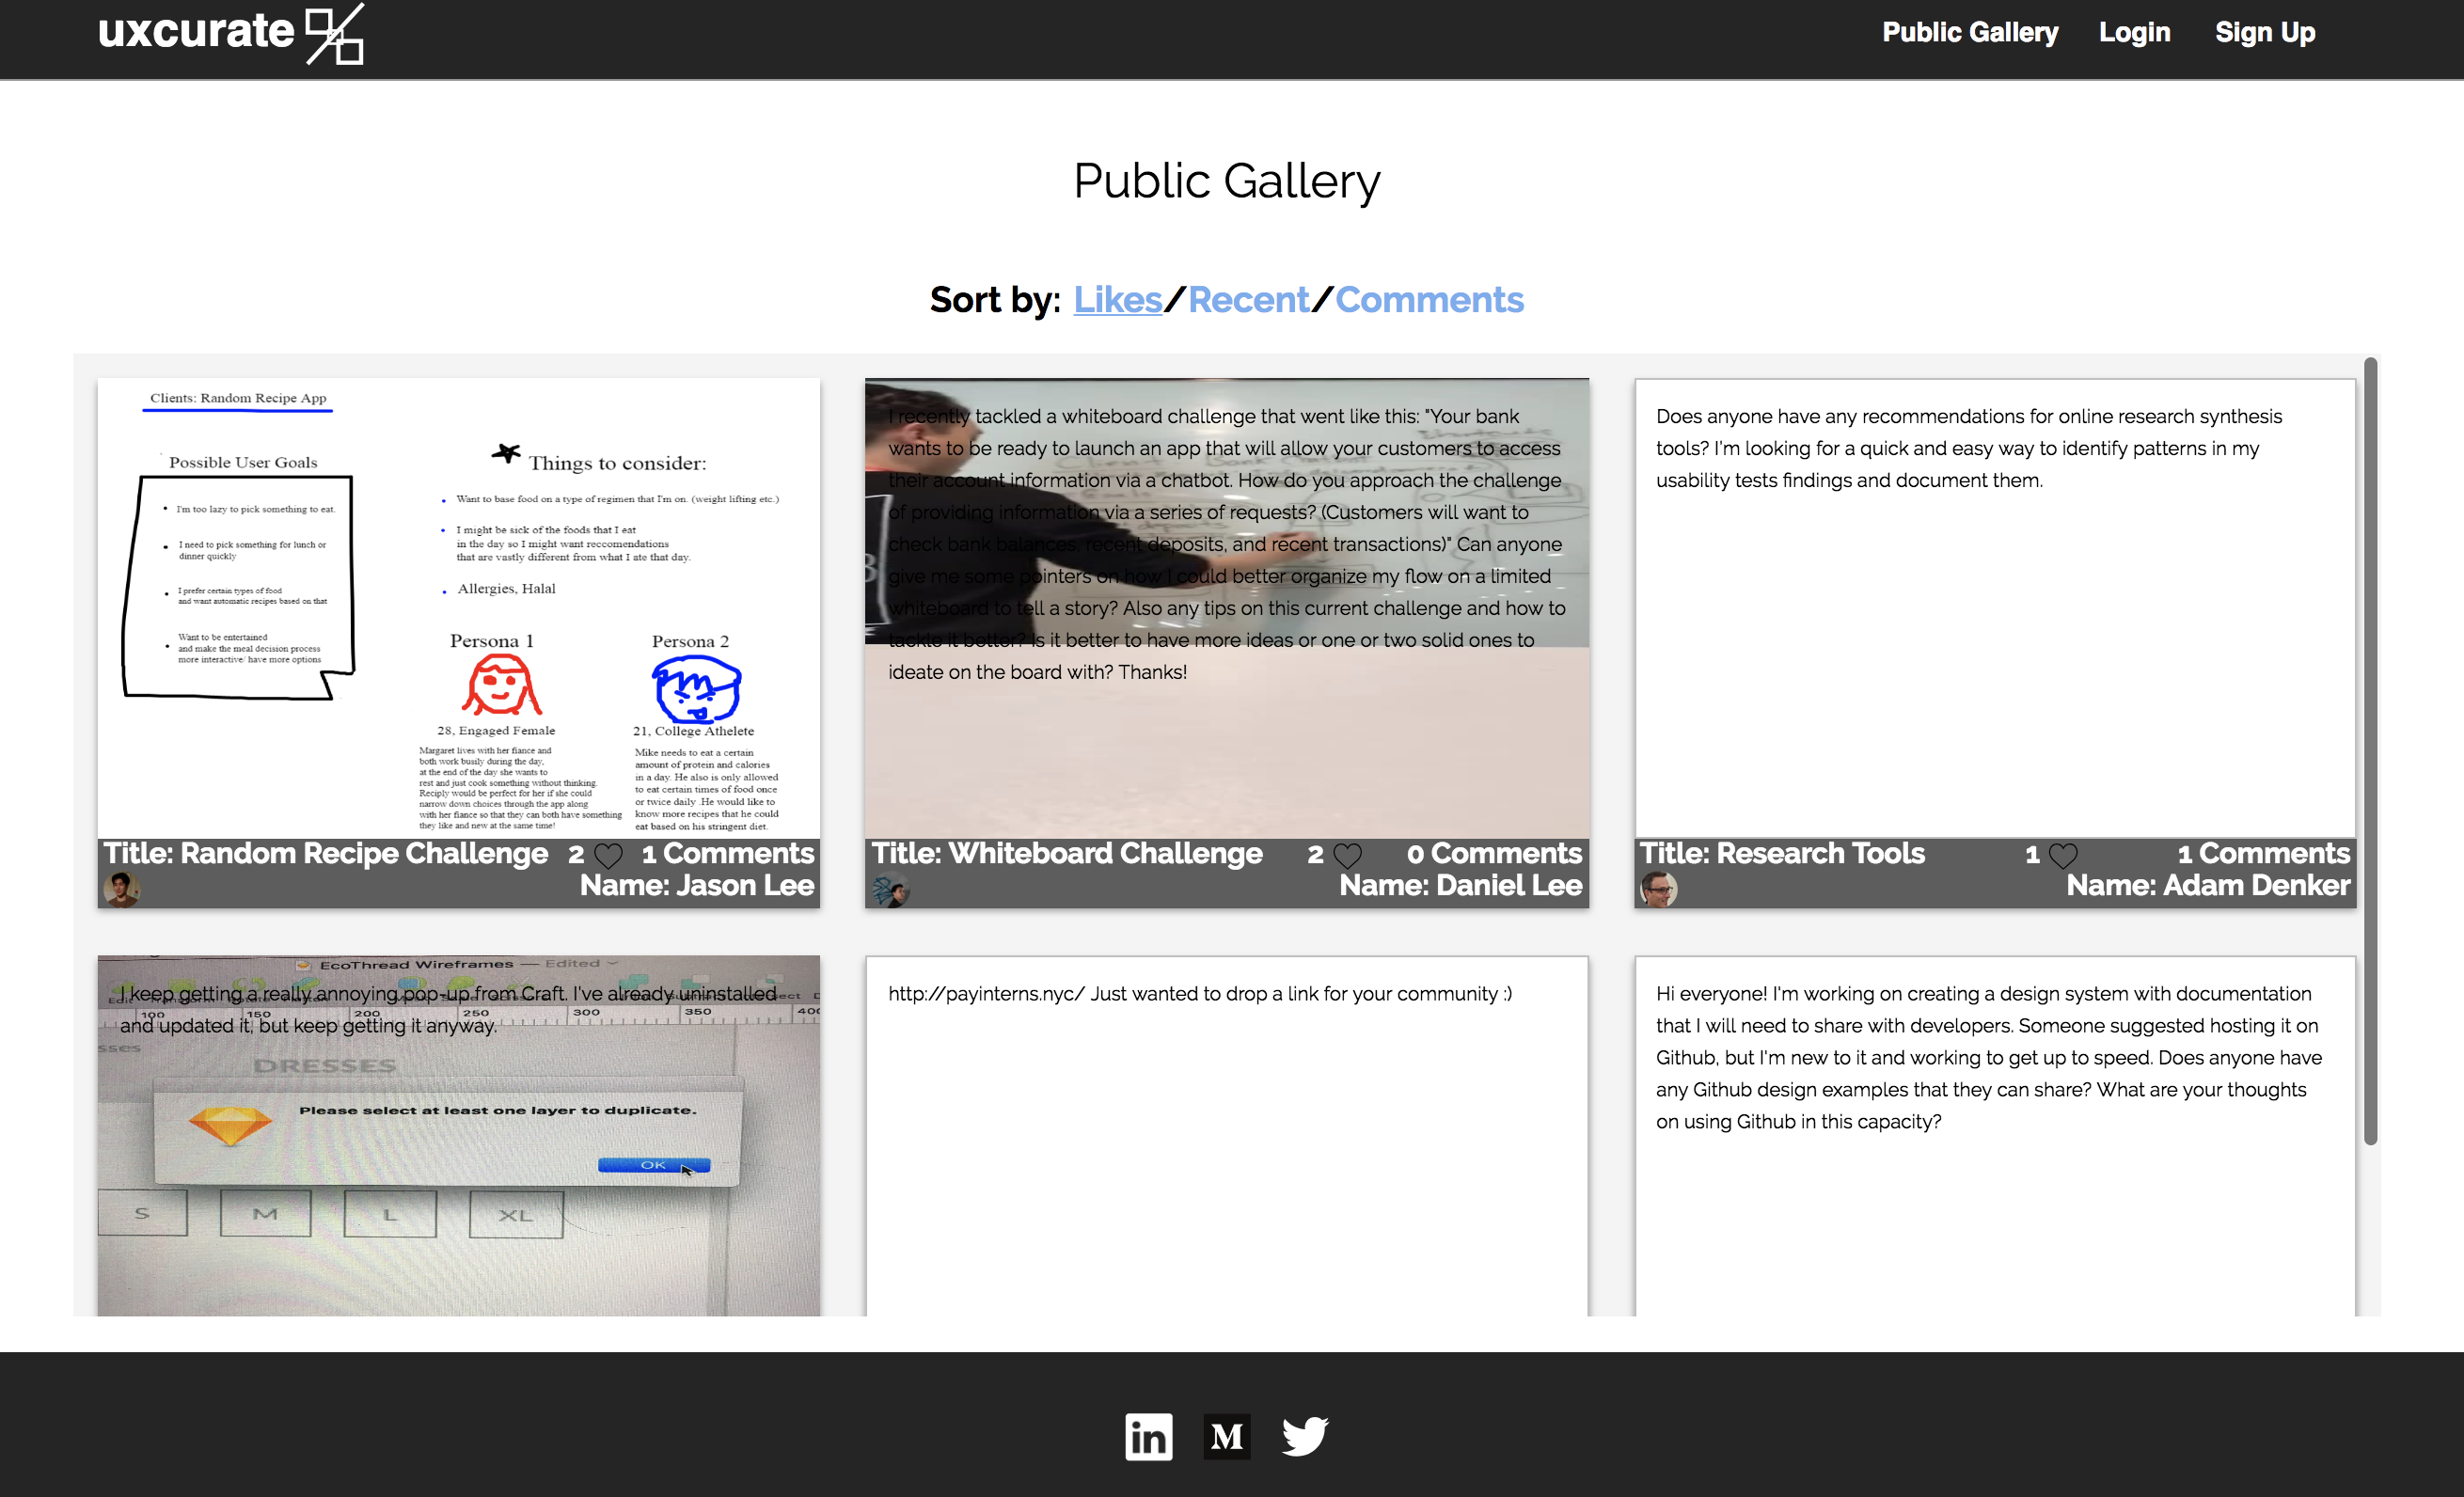Sort the gallery by Comments
The height and width of the screenshot is (1497, 2464).
click(x=1430, y=299)
